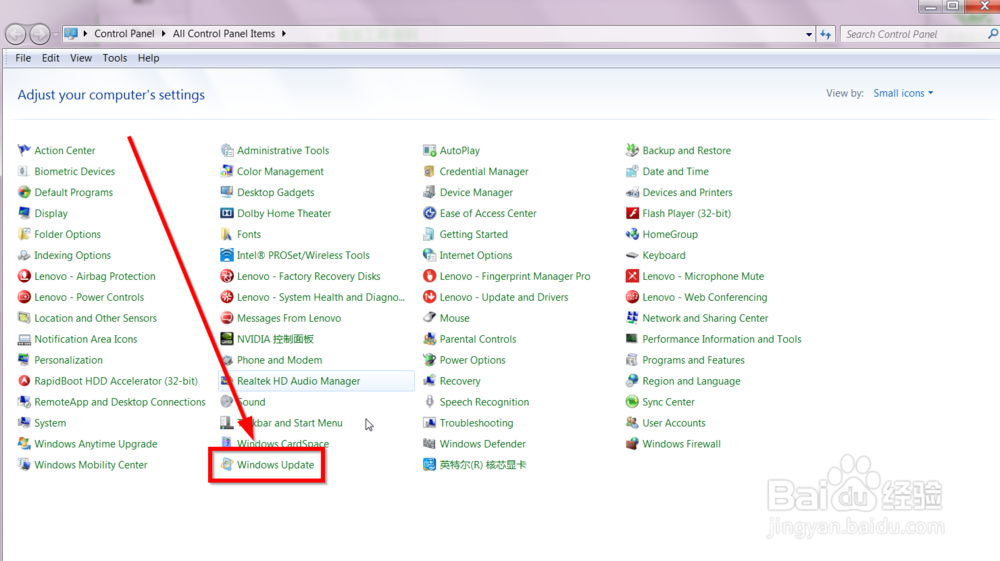Open the User Accounts link
The image size is (1000, 561).
point(673,423)
